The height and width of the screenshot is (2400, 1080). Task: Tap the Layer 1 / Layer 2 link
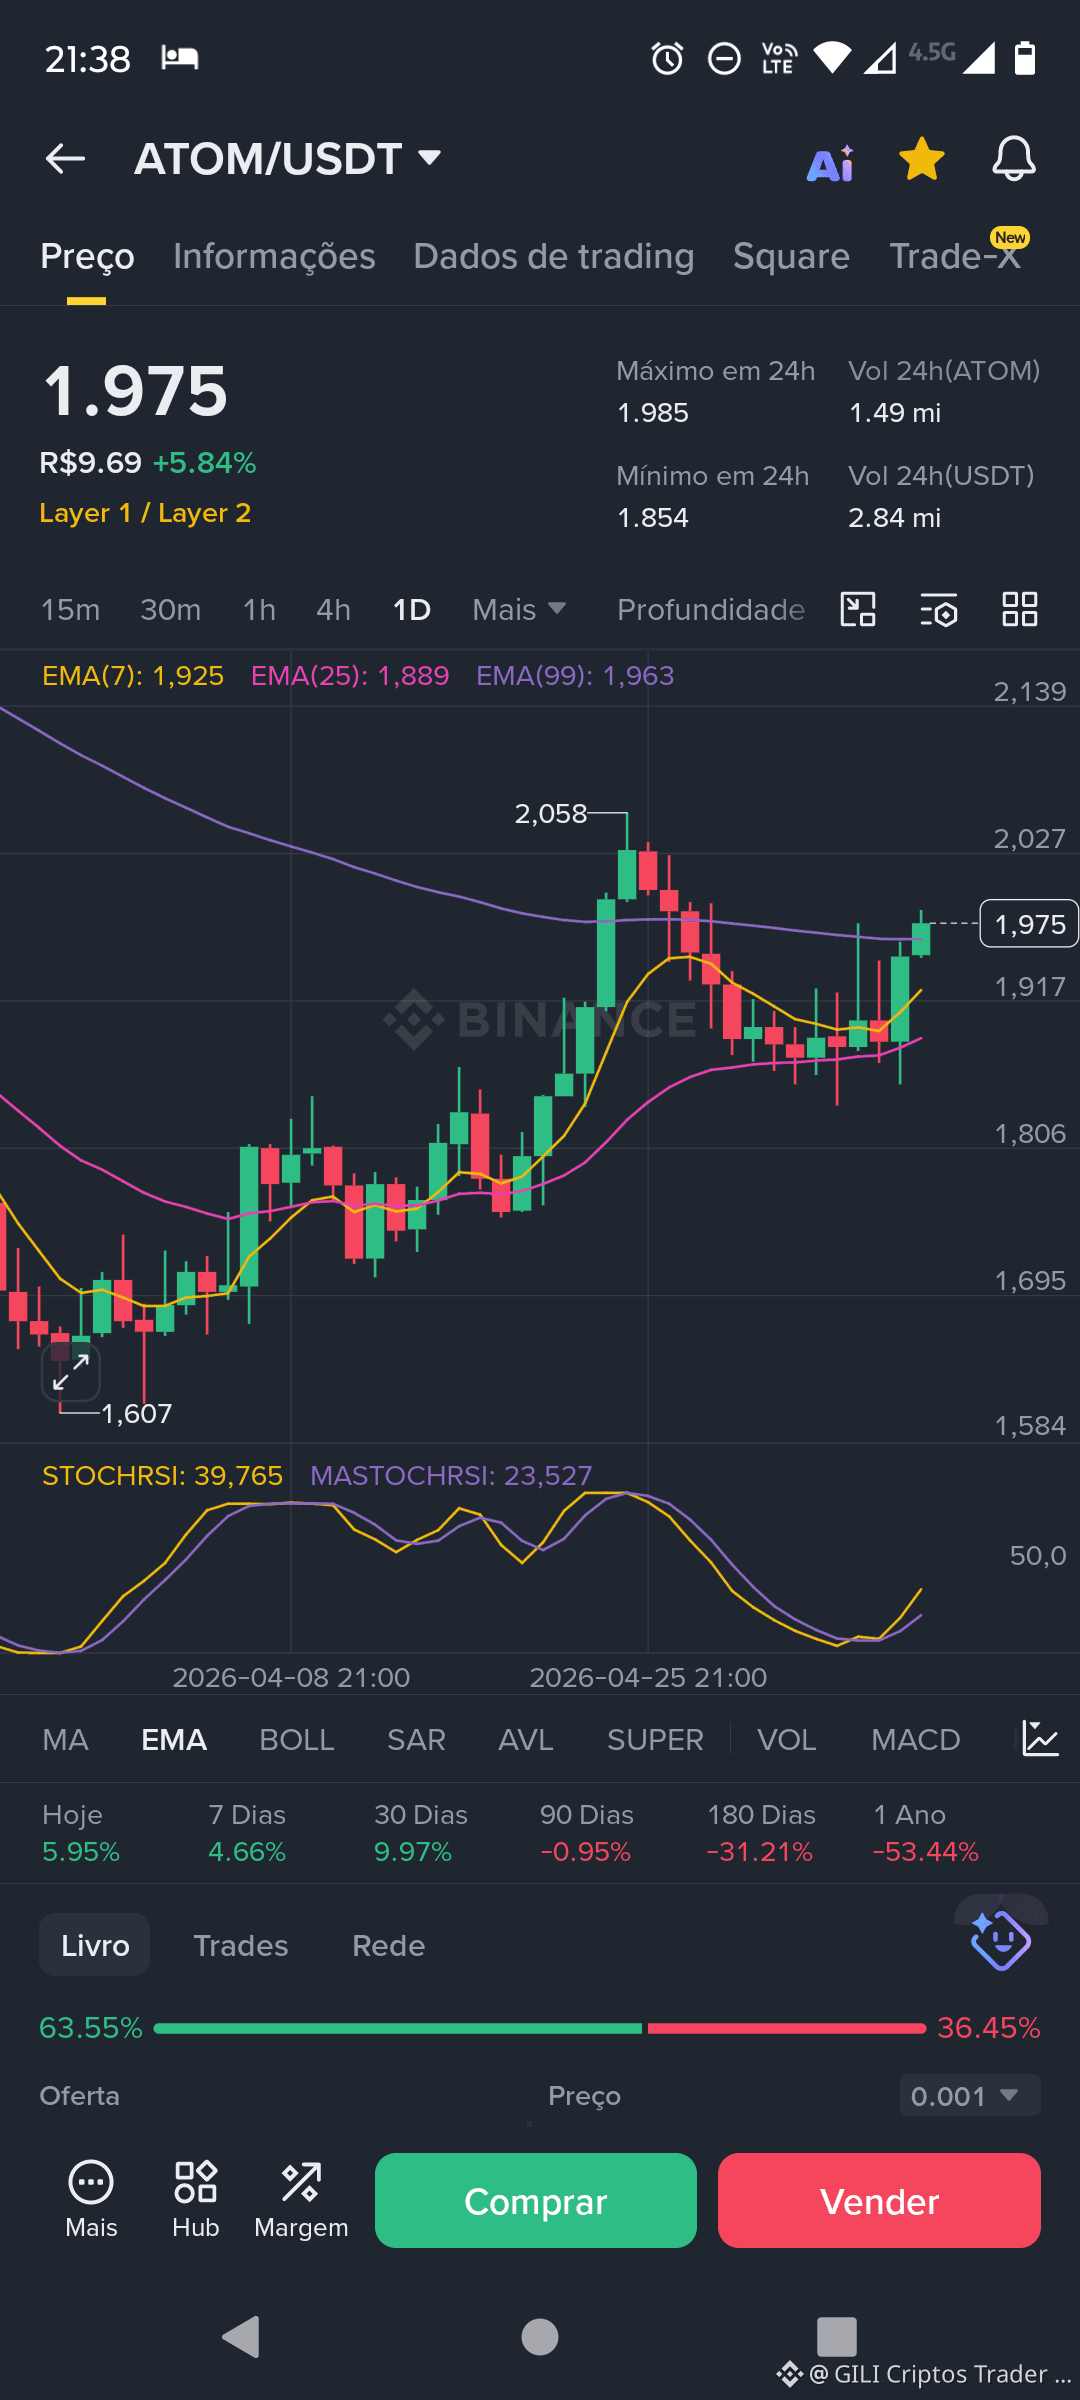[145, 513]
